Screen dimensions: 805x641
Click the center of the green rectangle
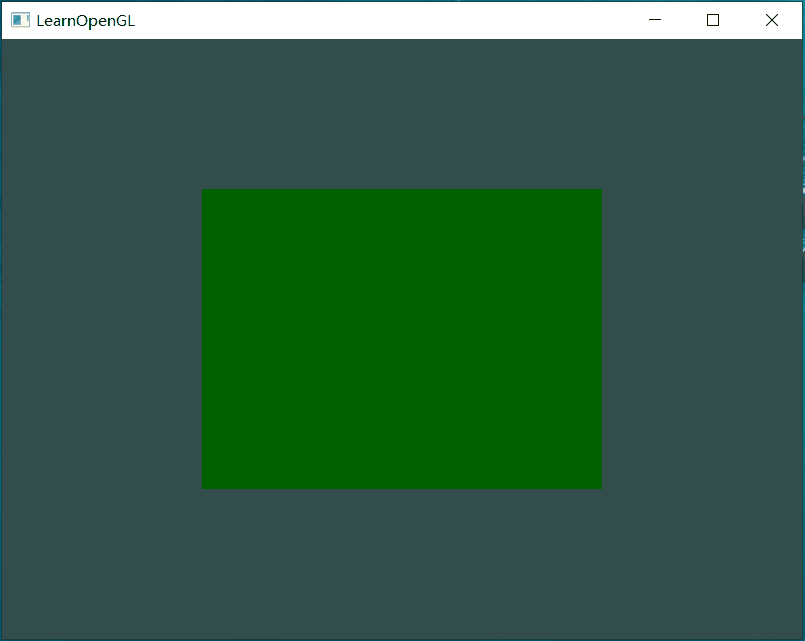[401, 338]
